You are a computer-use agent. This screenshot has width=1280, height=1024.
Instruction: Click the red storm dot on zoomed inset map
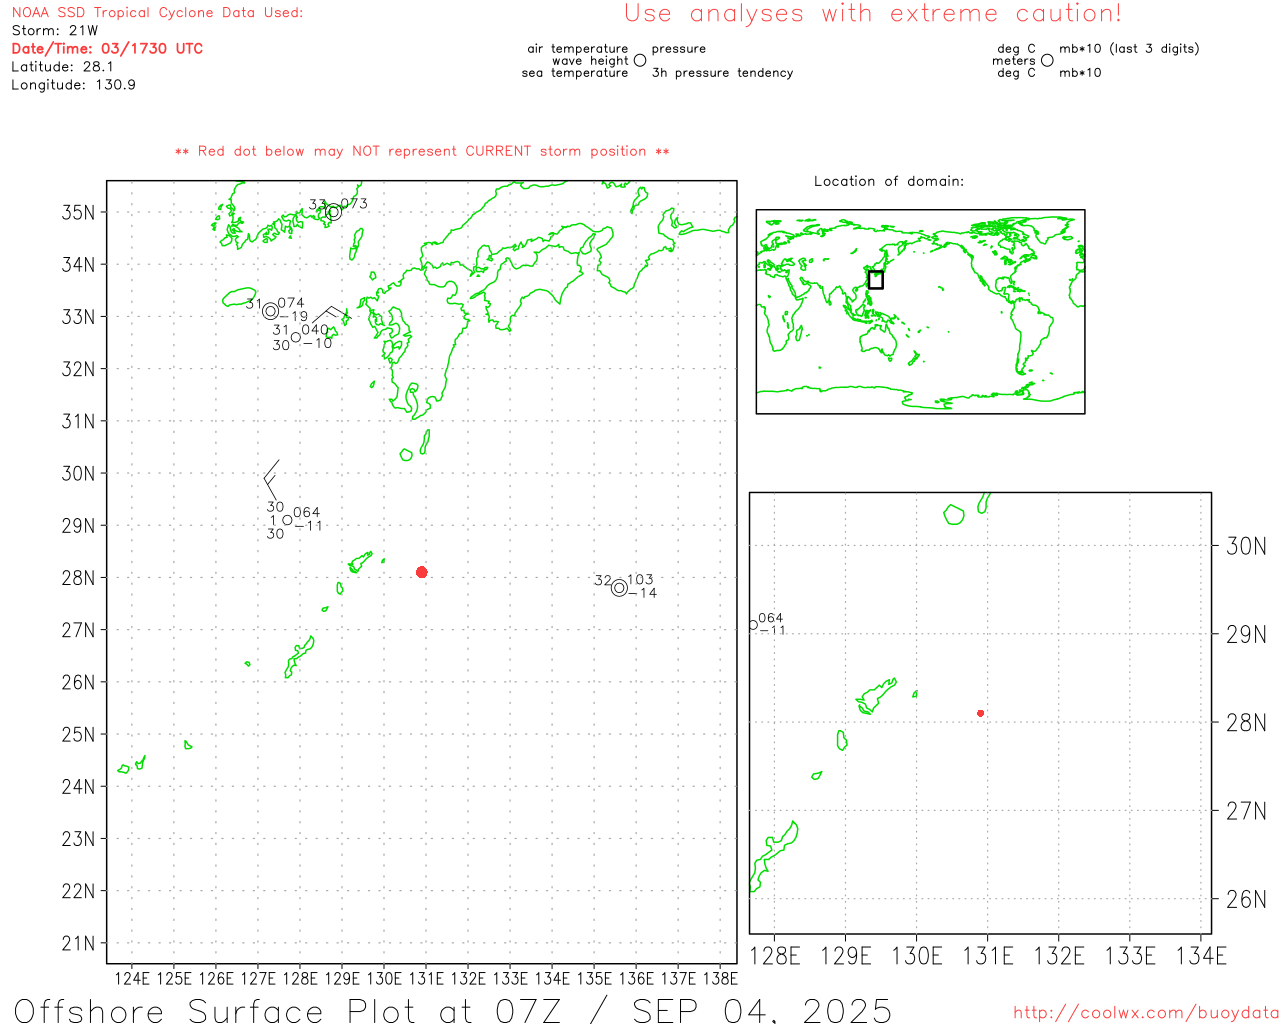coord(981,713)
